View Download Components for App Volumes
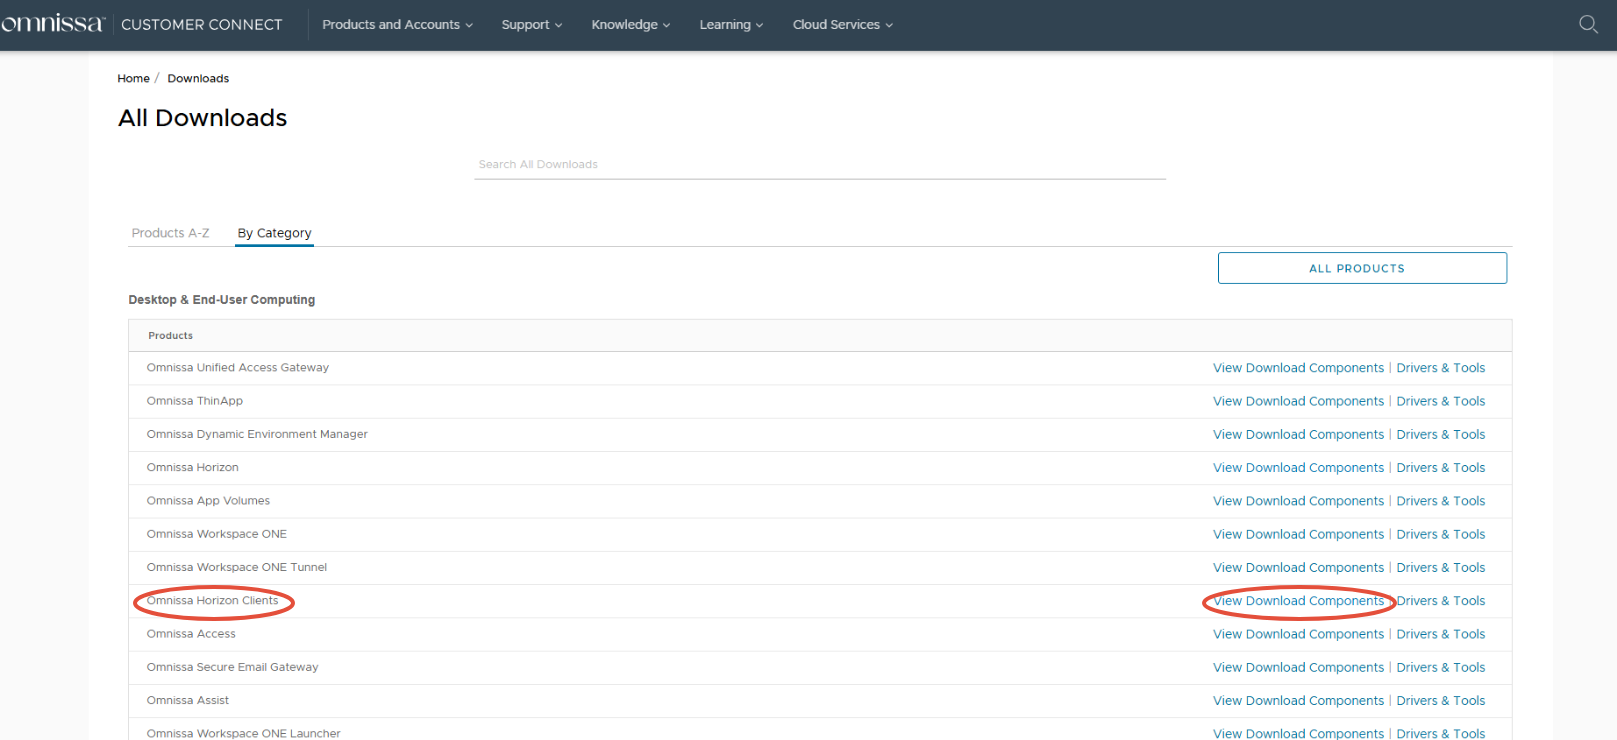The width and height of the screenshot is (1617, 740). 1298,501
